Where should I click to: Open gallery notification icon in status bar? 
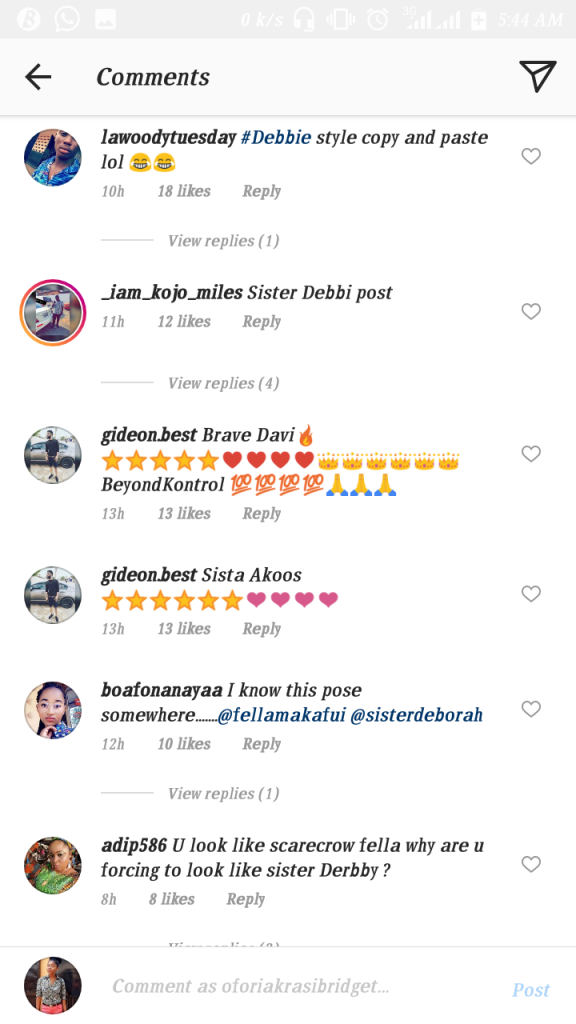pyautogui.click(x=105, y=20)
